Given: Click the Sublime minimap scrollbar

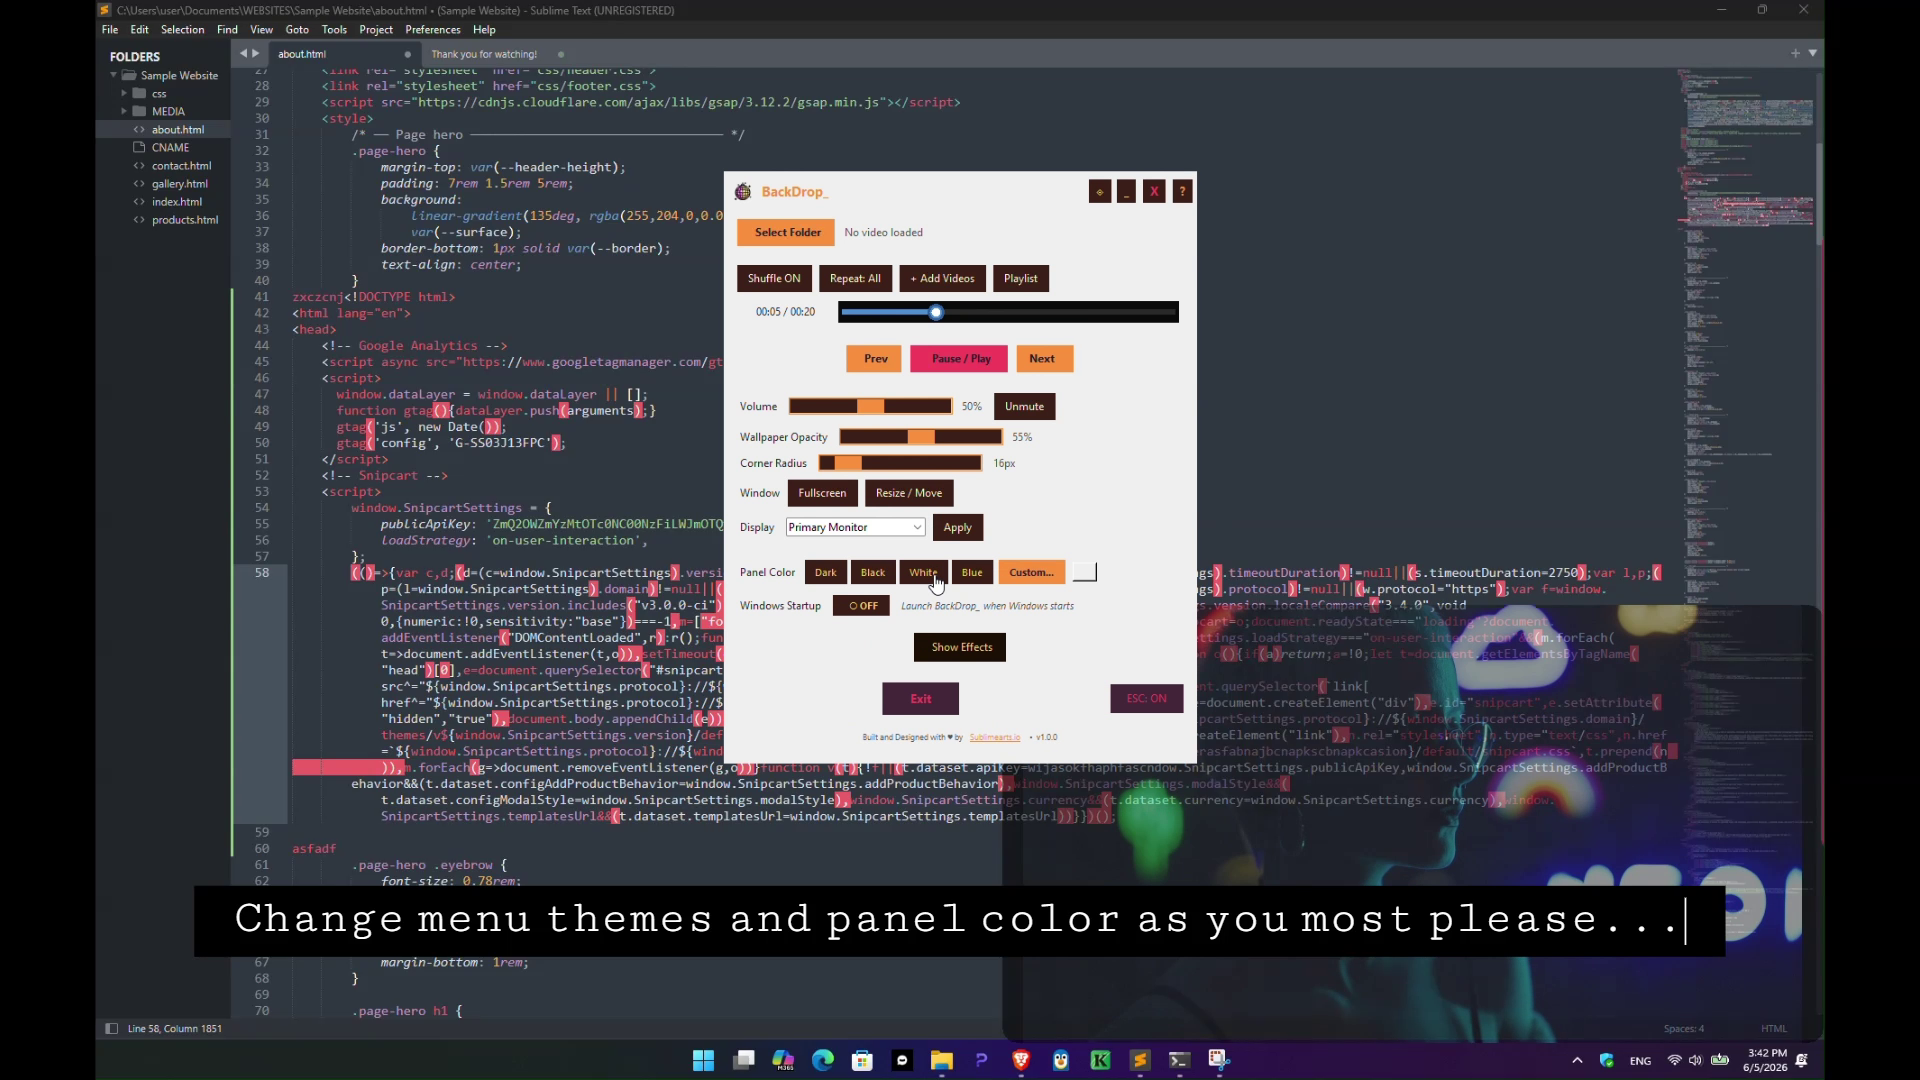Looking at the screenshot, I should point(1820,195).
